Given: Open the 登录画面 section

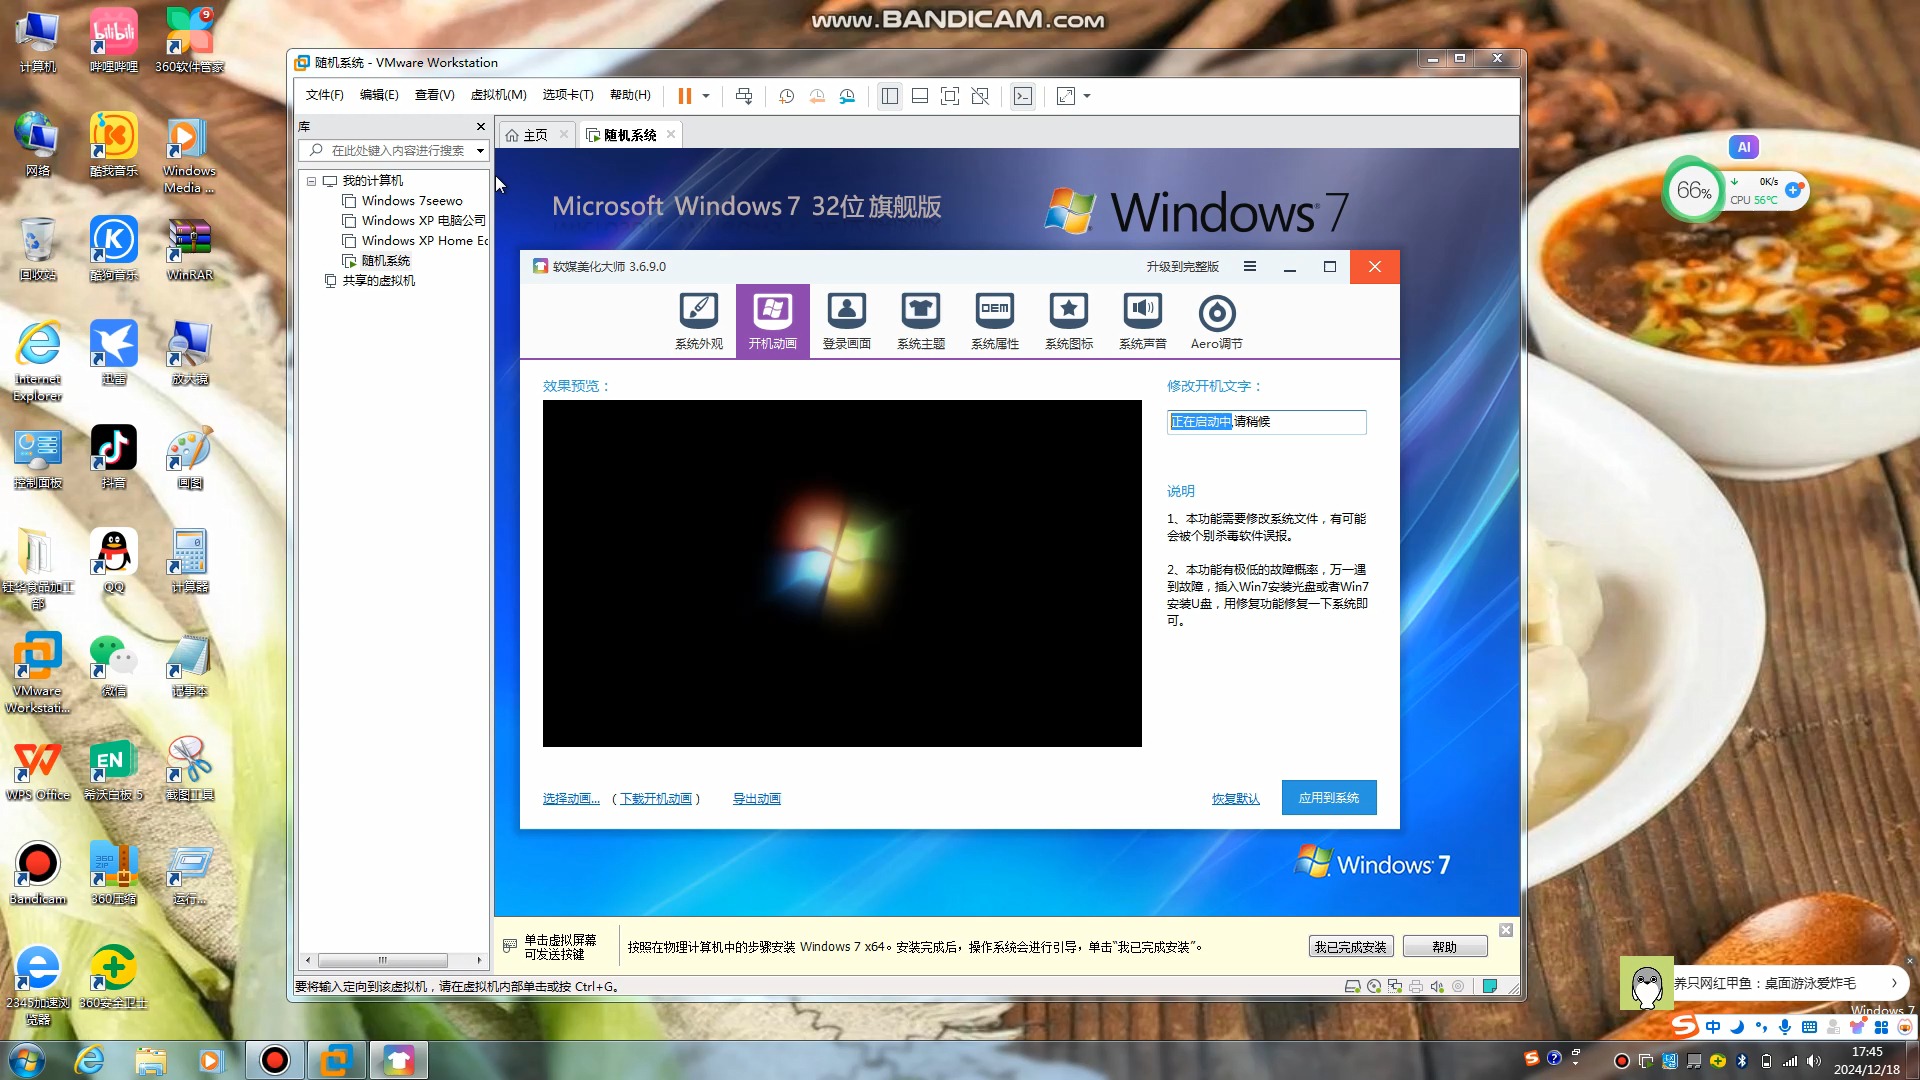Looking at the screenshot, I should (x=847, y=321).
